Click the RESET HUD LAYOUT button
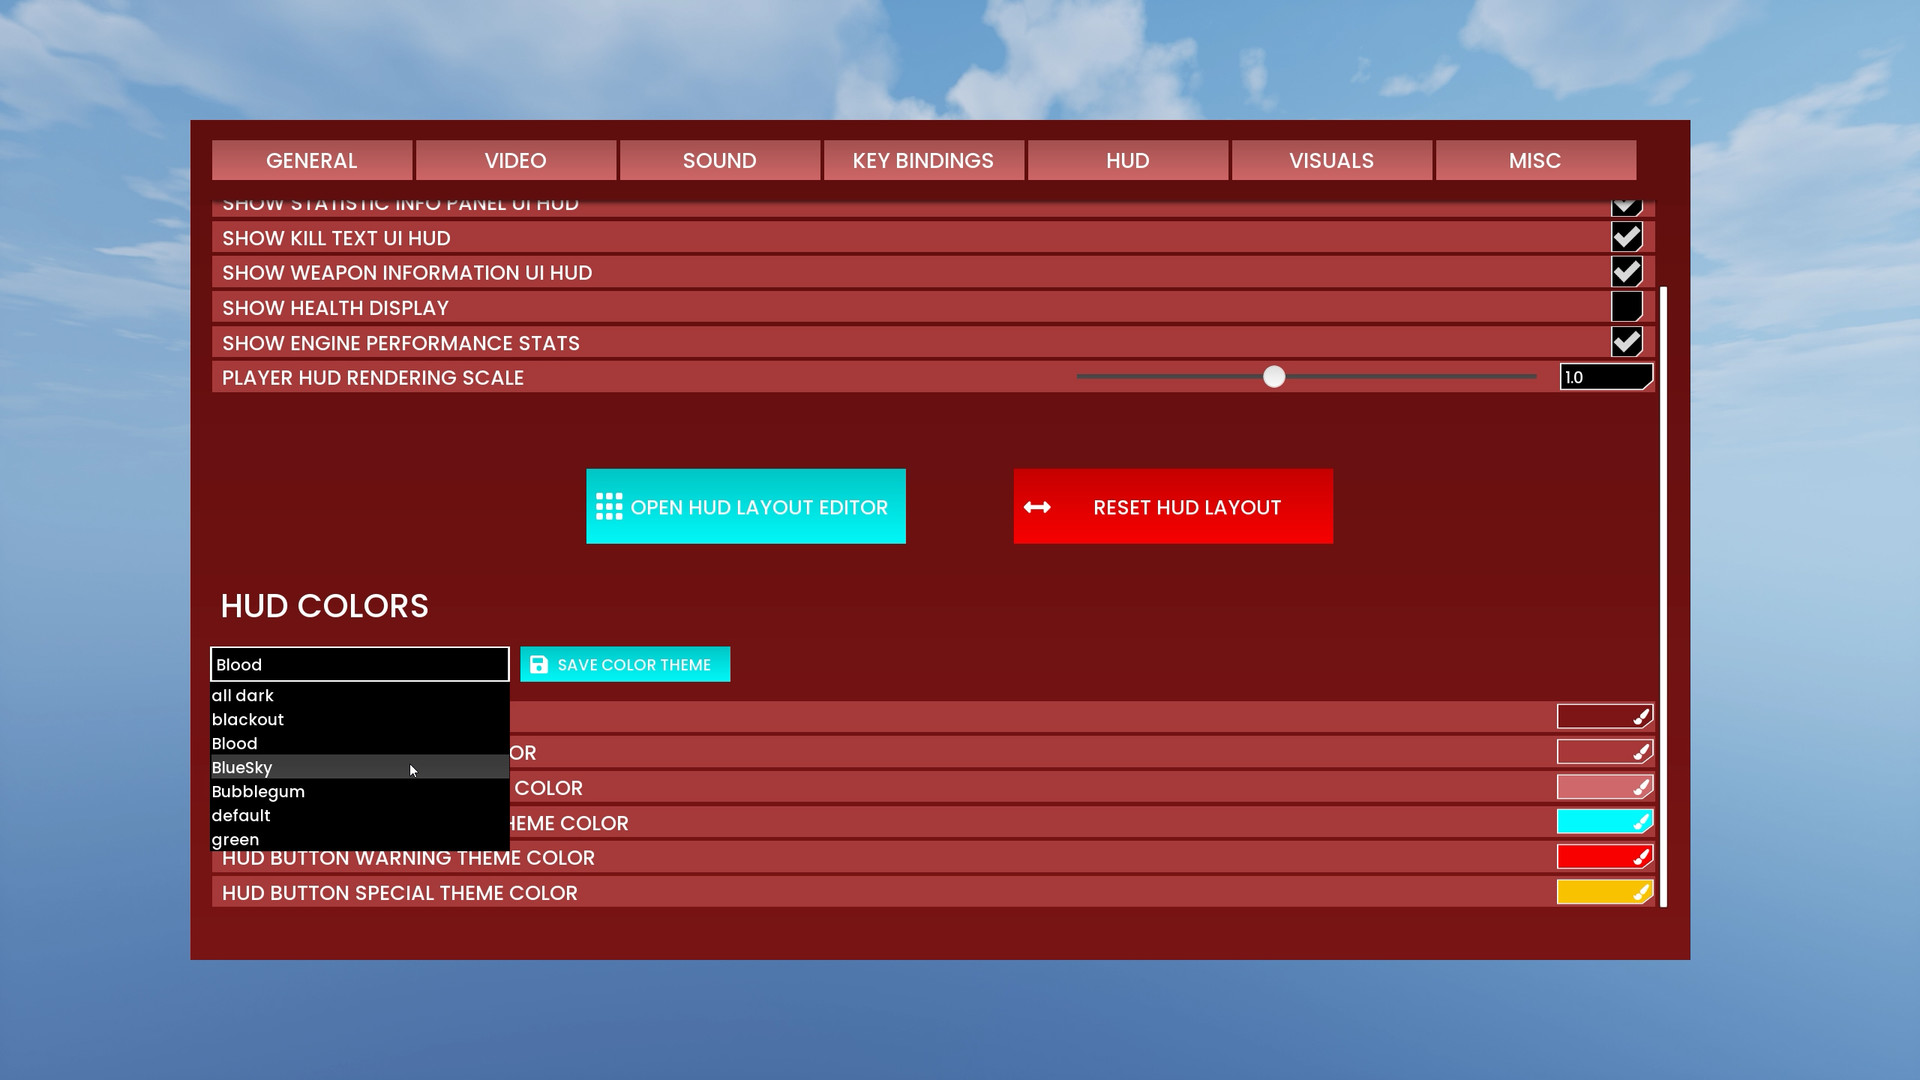This screenshot has width=1920, height=1080. coord(1172,508)
